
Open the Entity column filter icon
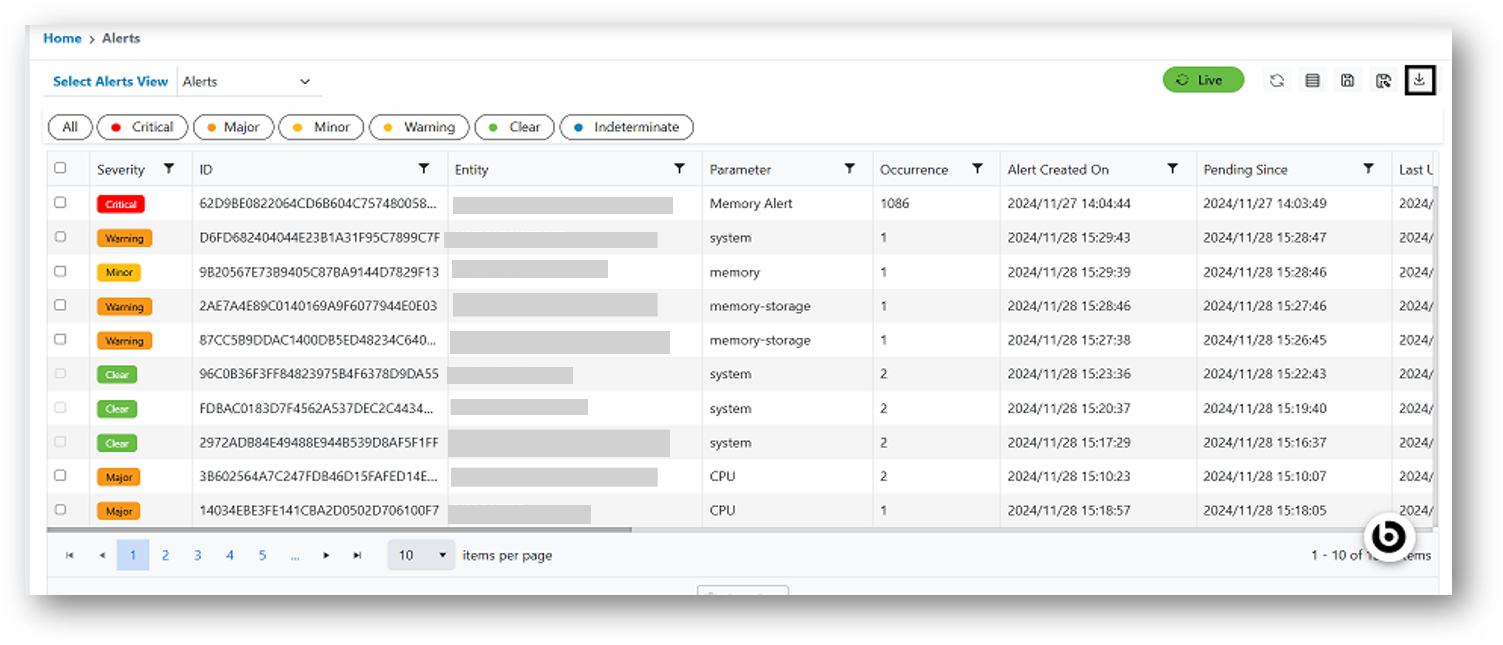pos(680,169)
